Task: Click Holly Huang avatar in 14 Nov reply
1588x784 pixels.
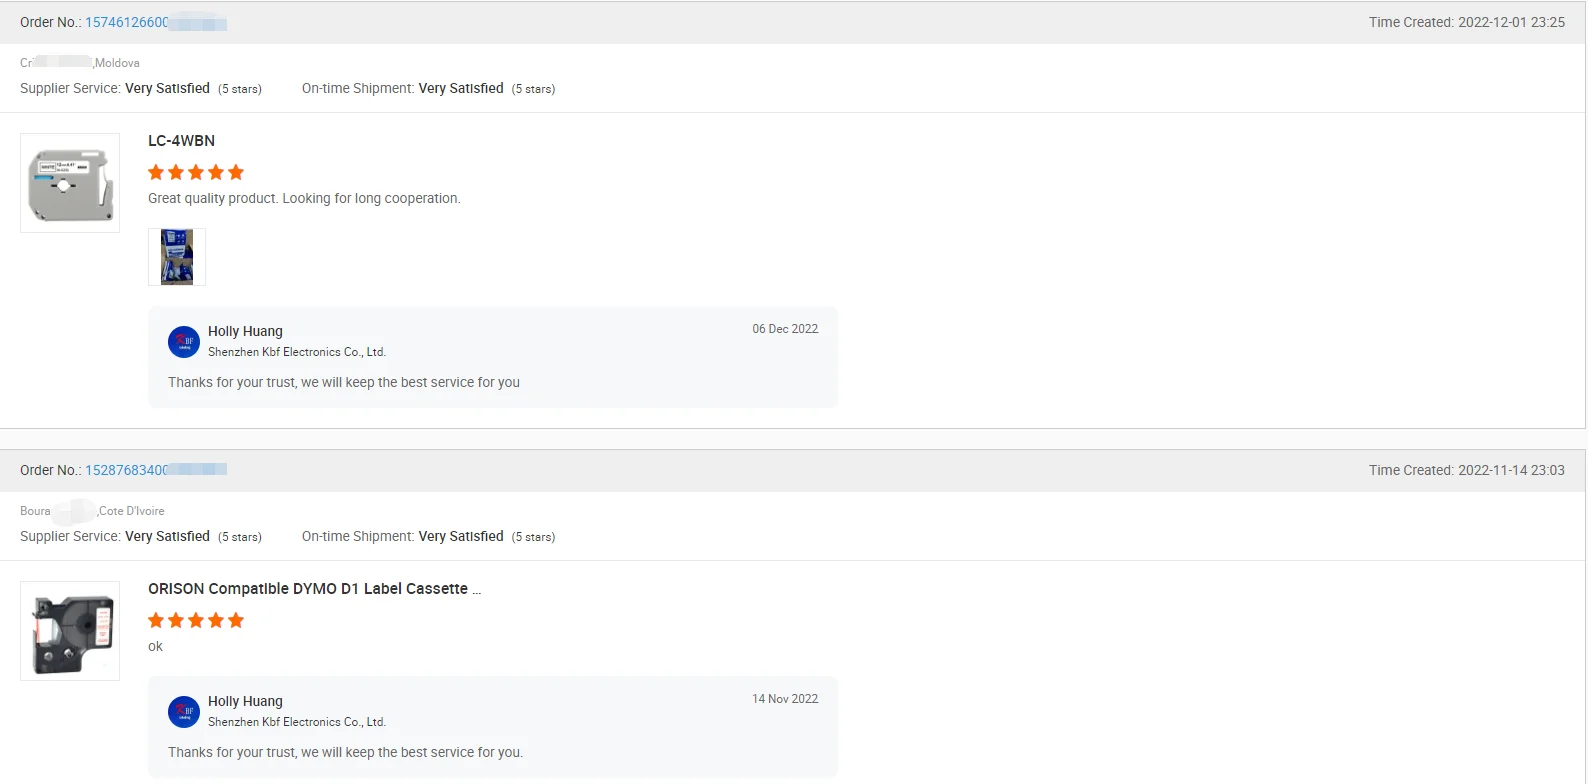Action: pos(184,712)
